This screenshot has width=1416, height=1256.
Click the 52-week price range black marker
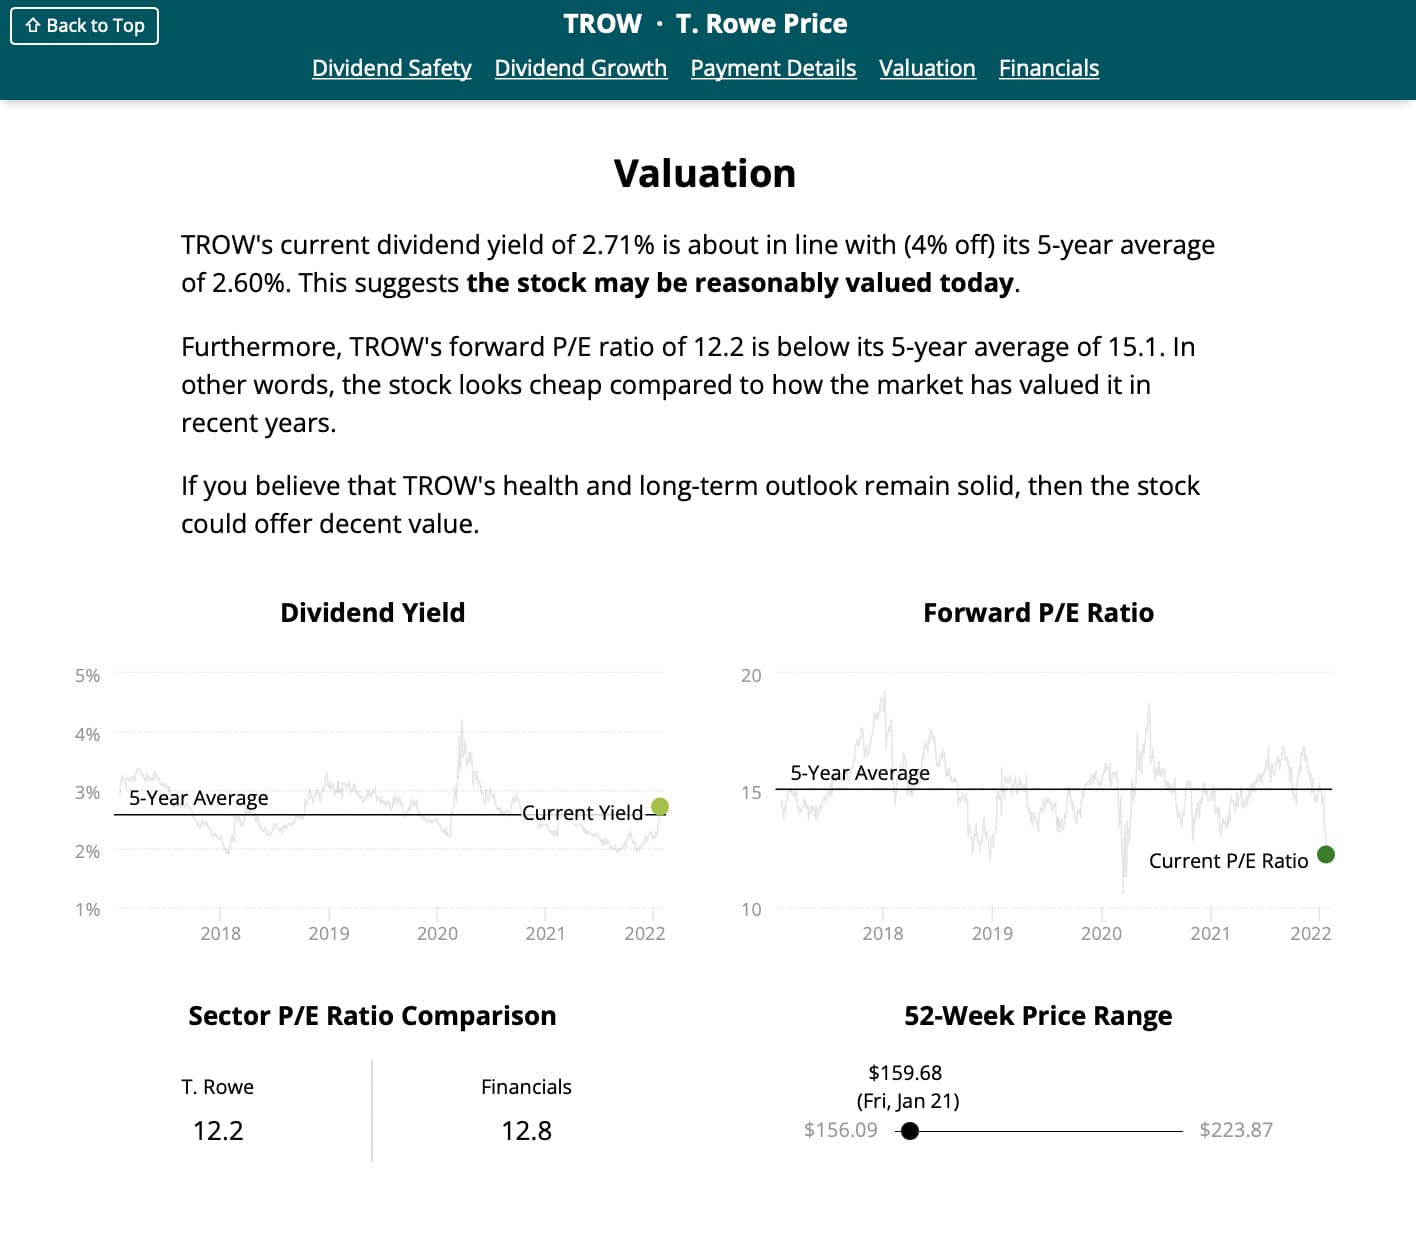pos(910,1131)
